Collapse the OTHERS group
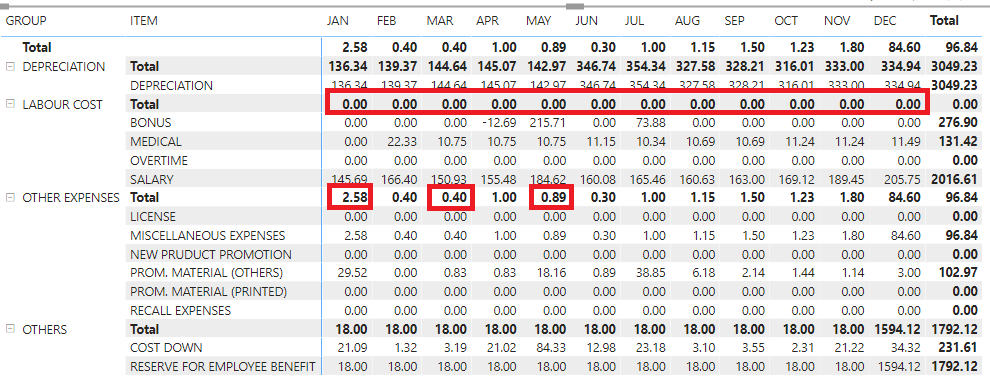This screenshot has height=390, width=990. click(10, 329)
